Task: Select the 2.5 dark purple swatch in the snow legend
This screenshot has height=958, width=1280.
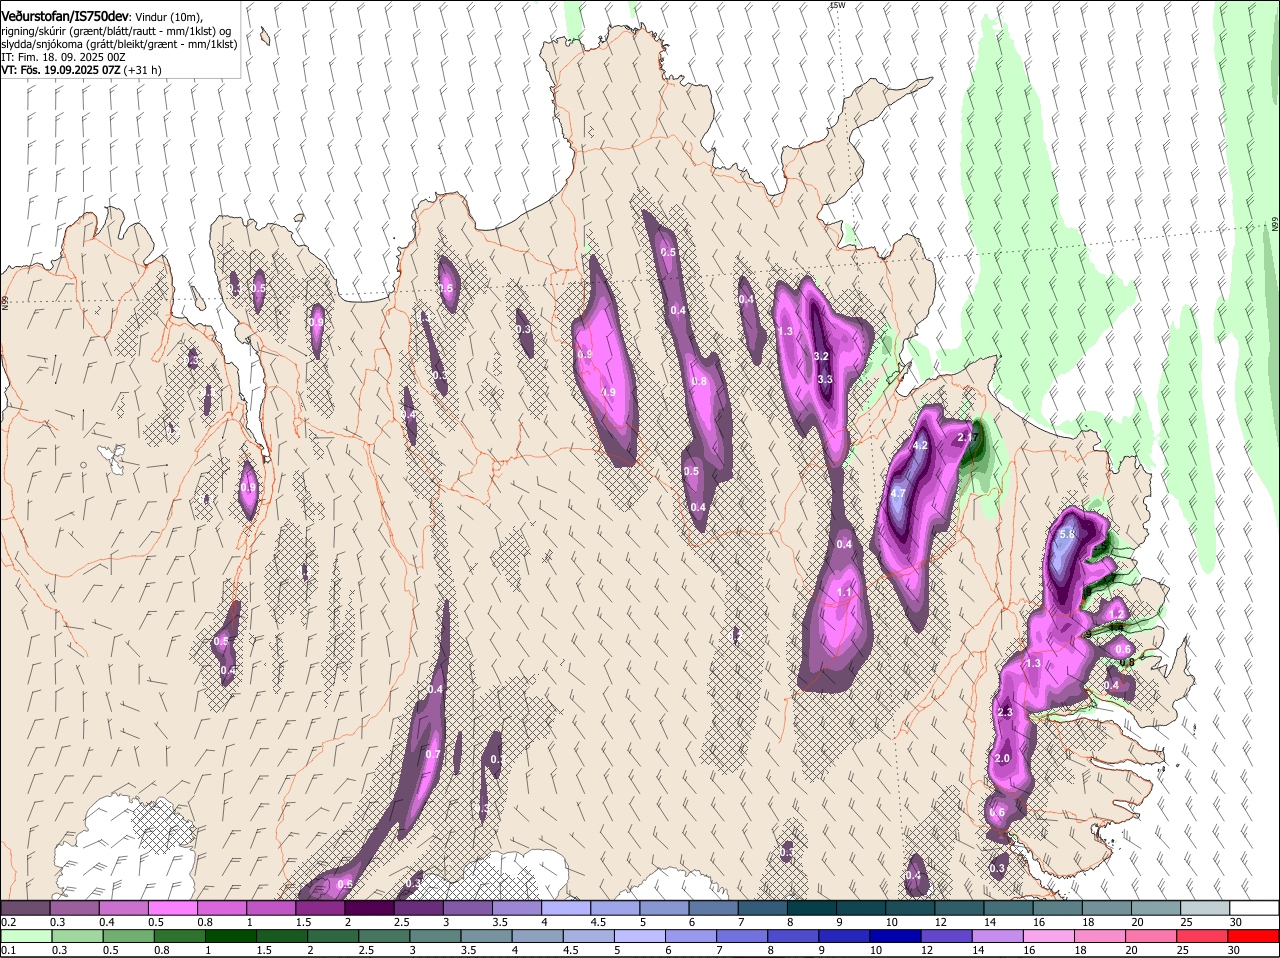Action: (418, 907)
